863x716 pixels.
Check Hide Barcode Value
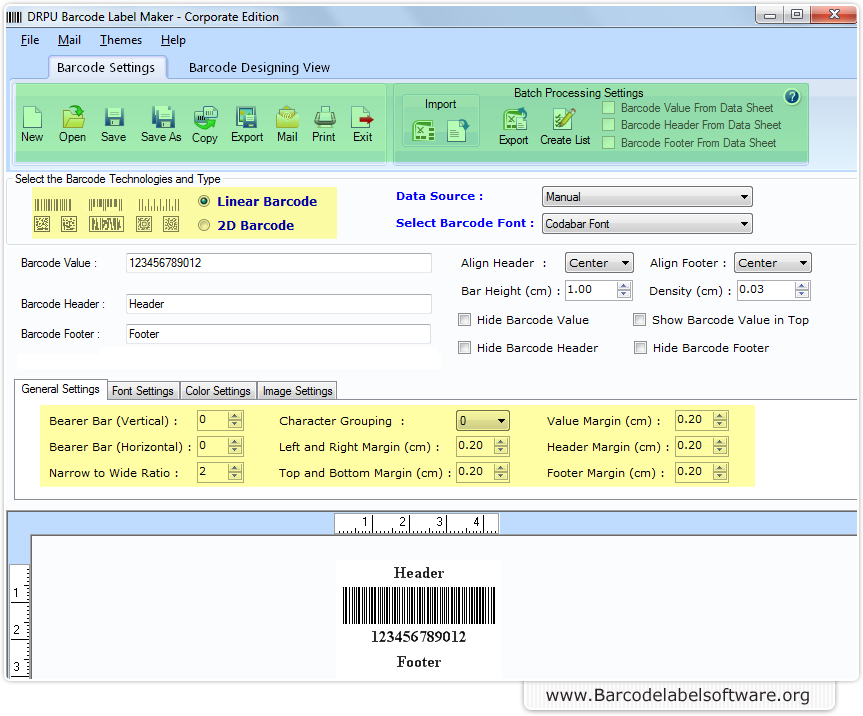(465, 320)
